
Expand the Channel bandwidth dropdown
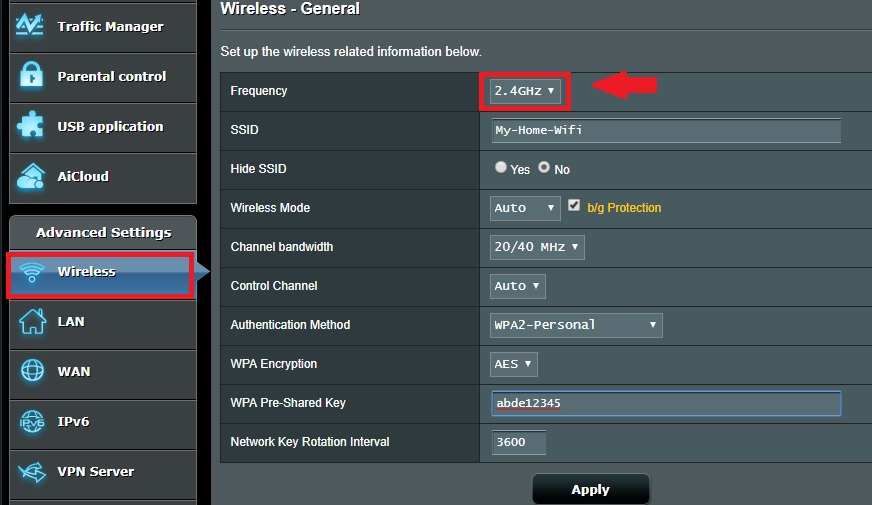(x=537, y=247)
